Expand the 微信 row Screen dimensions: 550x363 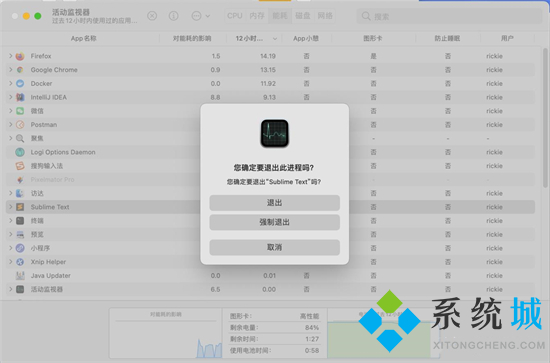11,110
